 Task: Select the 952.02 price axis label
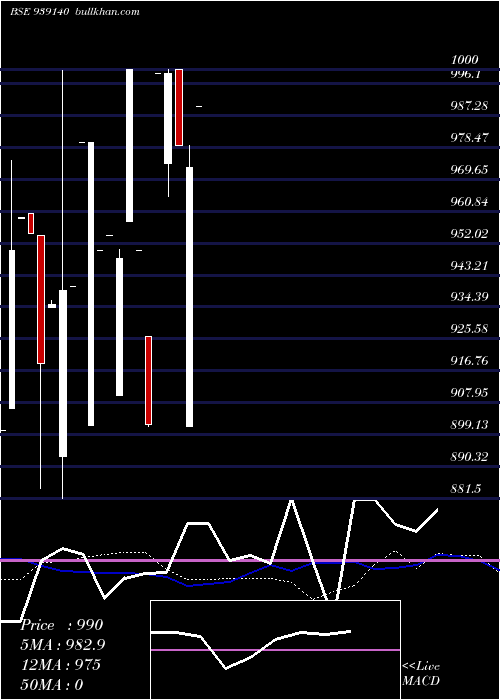[469, 233]
